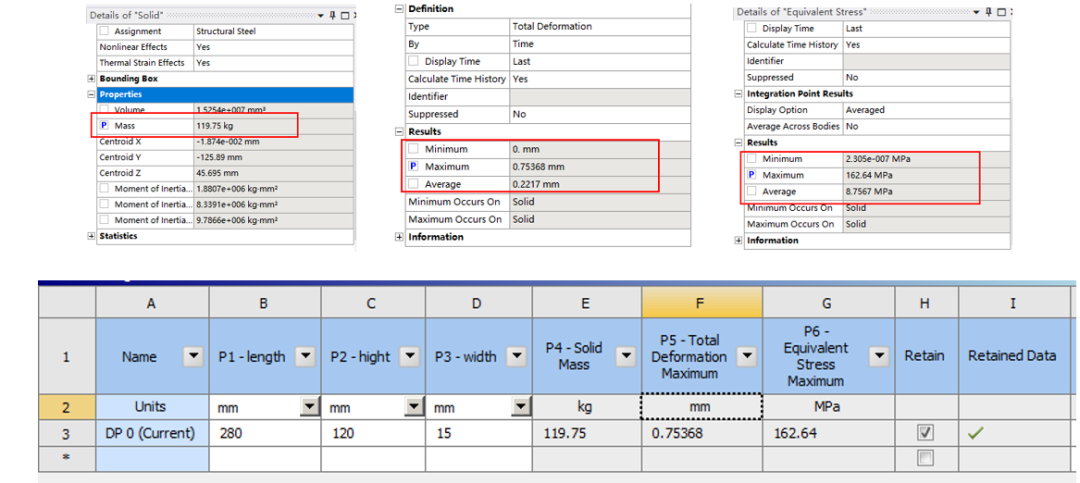Image resolution: width=1080 pixels, height=483 pixels.
Task: Expand Information in Equivalent Stress details
Action: [x=738, y=240]
